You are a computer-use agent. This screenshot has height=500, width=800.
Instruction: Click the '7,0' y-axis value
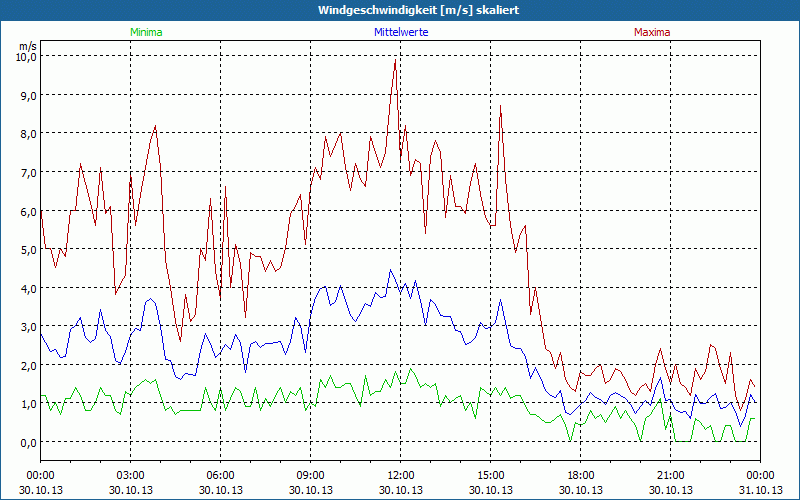[x=29, y=172]
